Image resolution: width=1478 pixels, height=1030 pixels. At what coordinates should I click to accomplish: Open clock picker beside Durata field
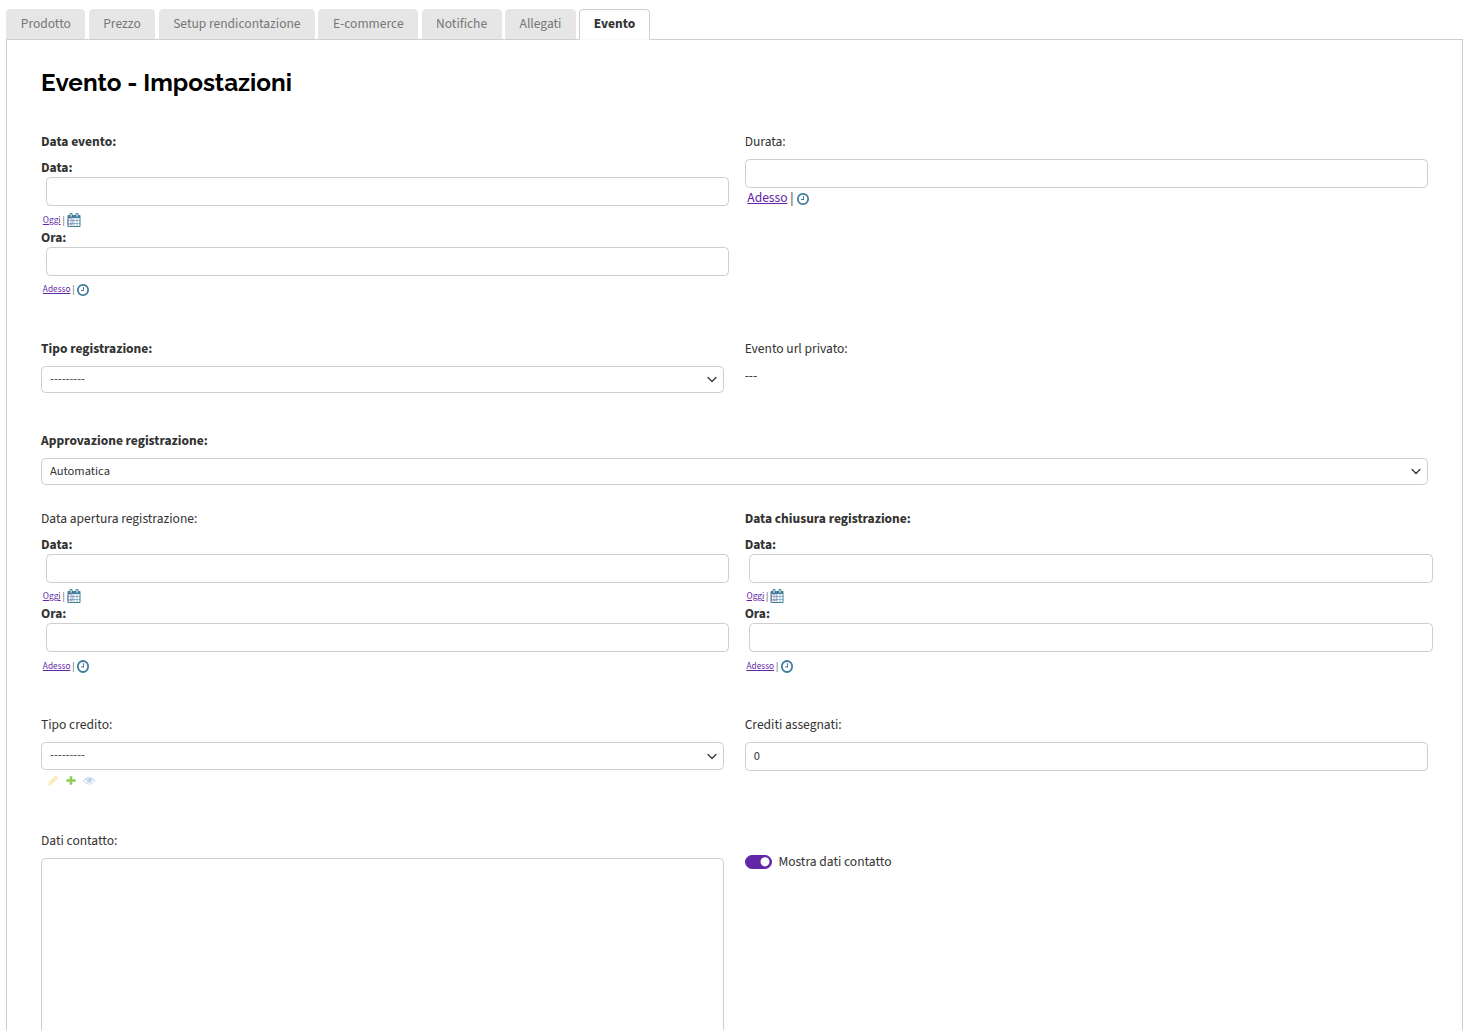803,199
